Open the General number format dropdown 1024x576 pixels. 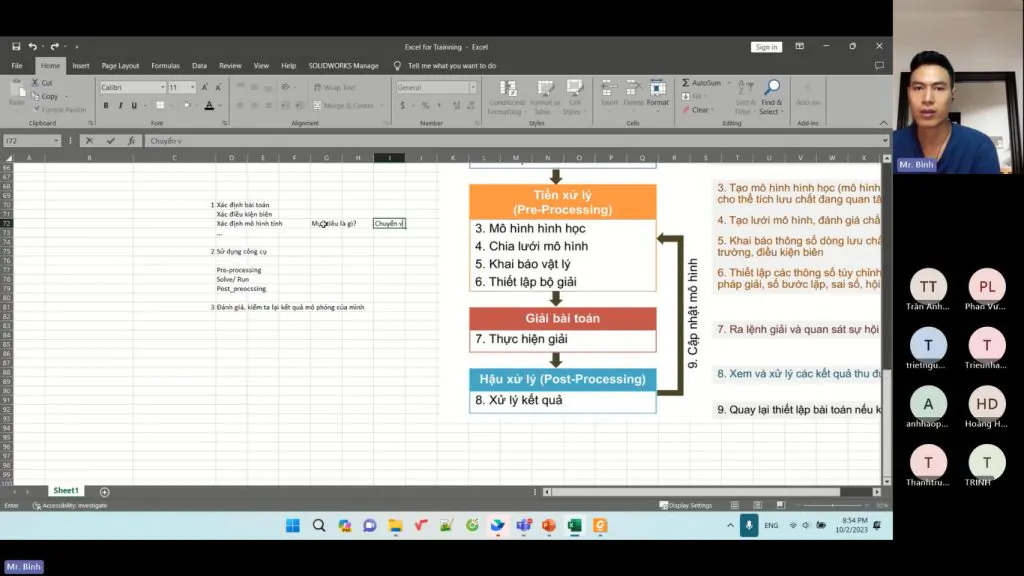tap(473, 87)
